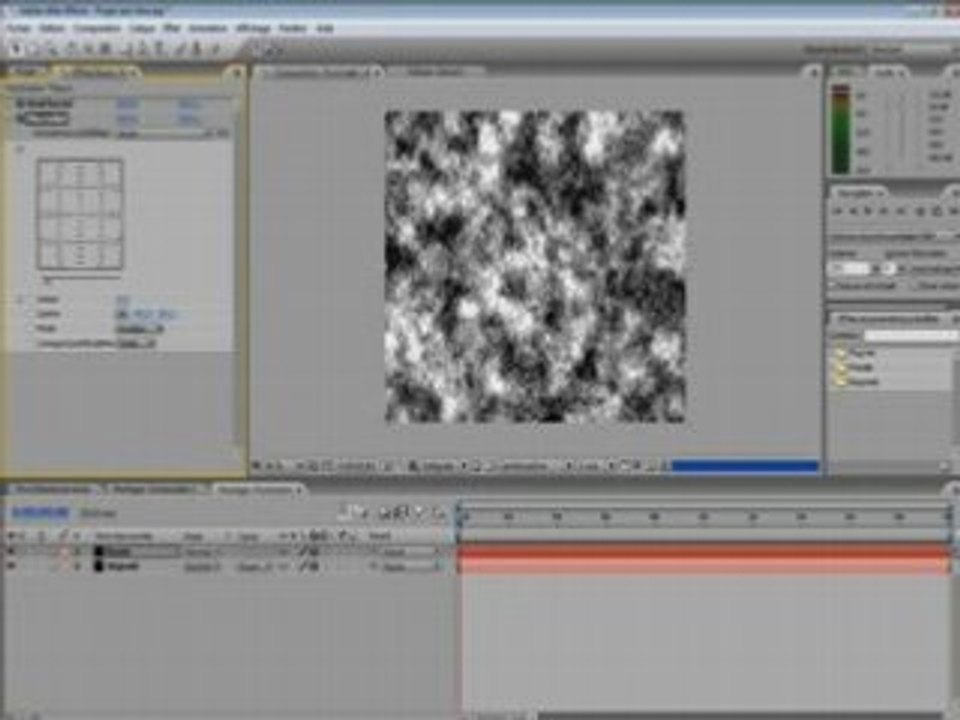Screen dimensions: 960x720
Task: Select the Rotation tool
Action: [x=71, y=50]
